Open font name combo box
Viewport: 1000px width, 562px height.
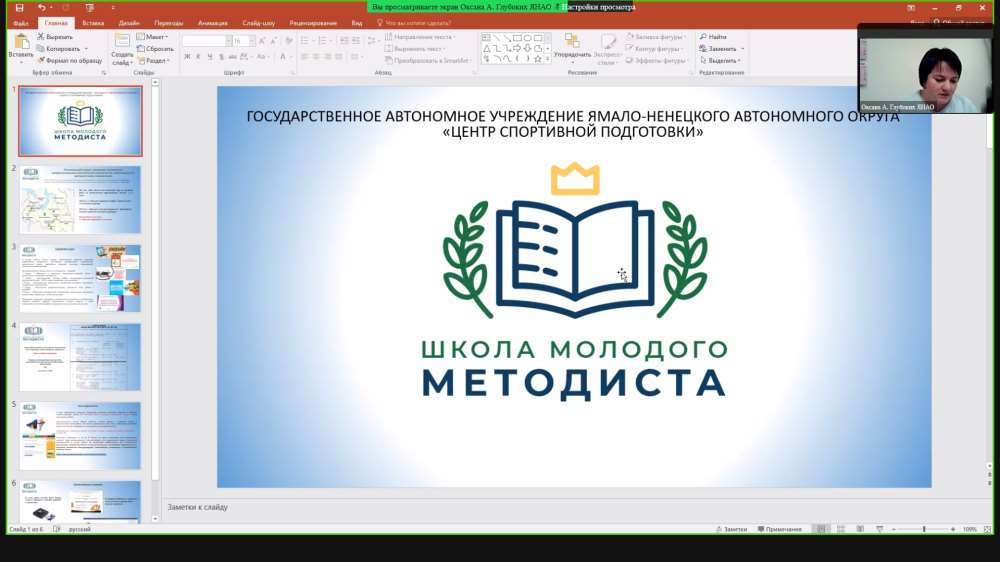pos(207,41)
